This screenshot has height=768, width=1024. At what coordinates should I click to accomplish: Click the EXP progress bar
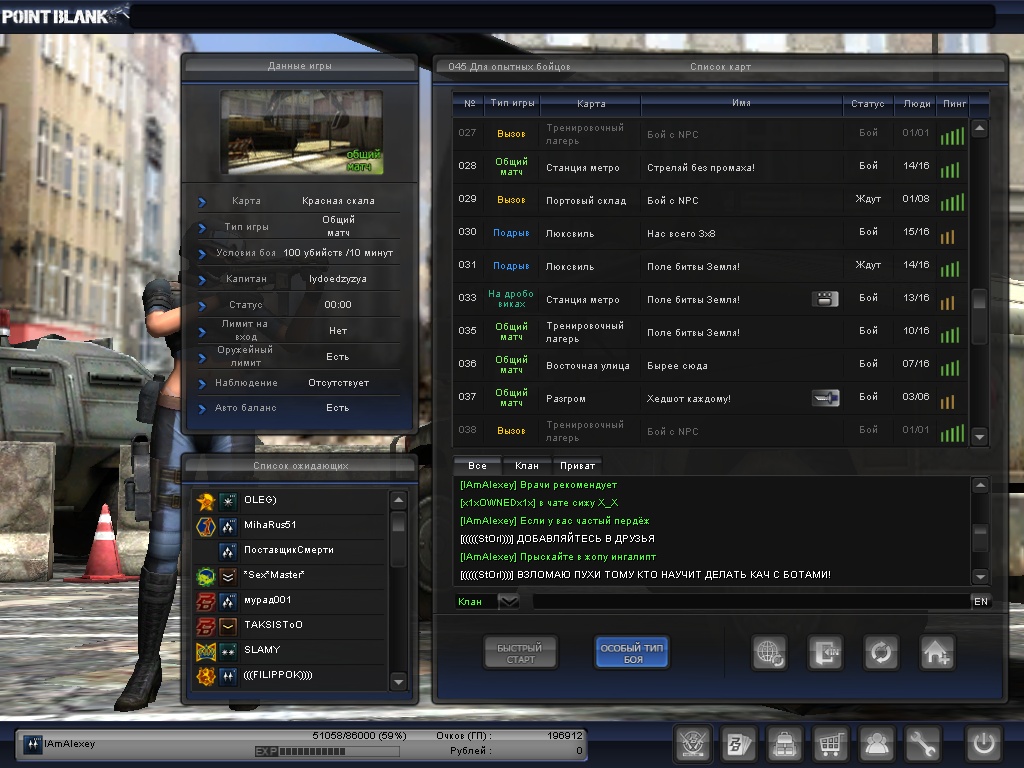pyautogui.click(x=327, y=752)
